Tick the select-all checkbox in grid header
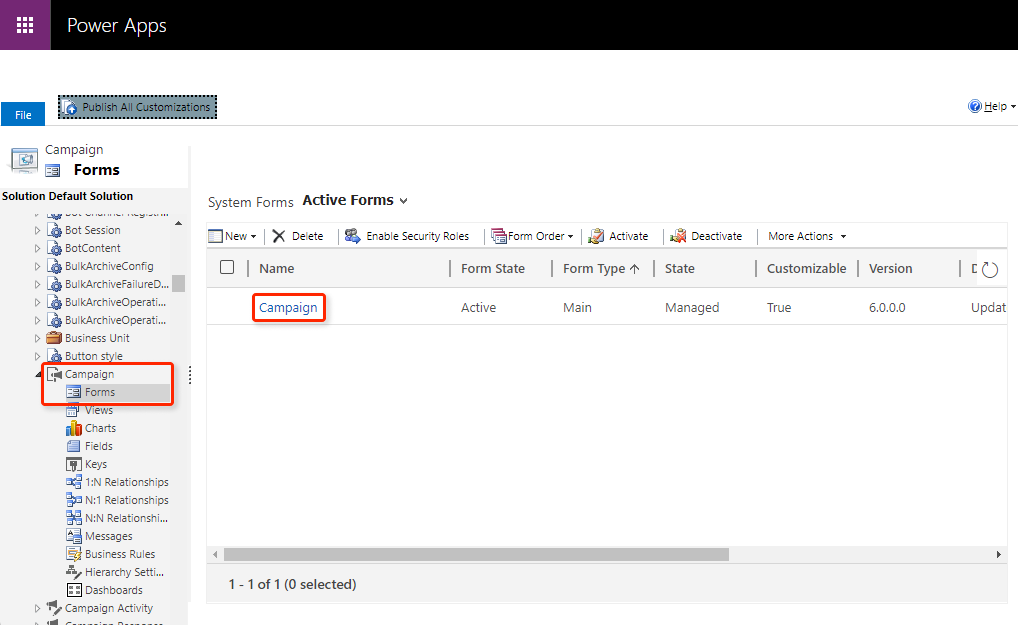Image resolution: width=1018 pixels, height=625 pixels. coord(227,267)
